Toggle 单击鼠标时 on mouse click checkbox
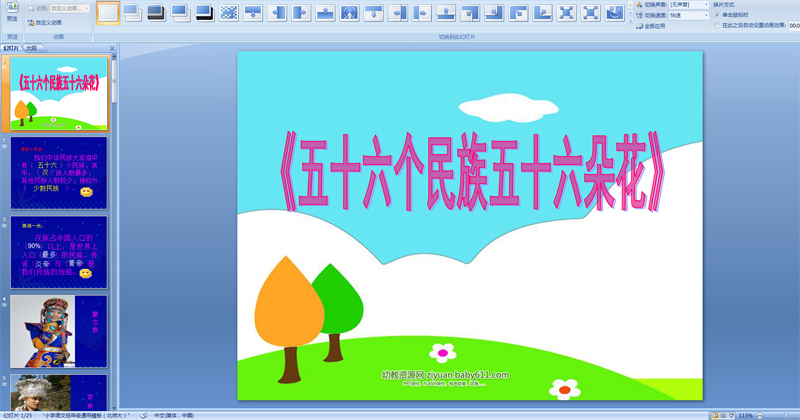Screen dimensions: 800x420 pos(717,15)
